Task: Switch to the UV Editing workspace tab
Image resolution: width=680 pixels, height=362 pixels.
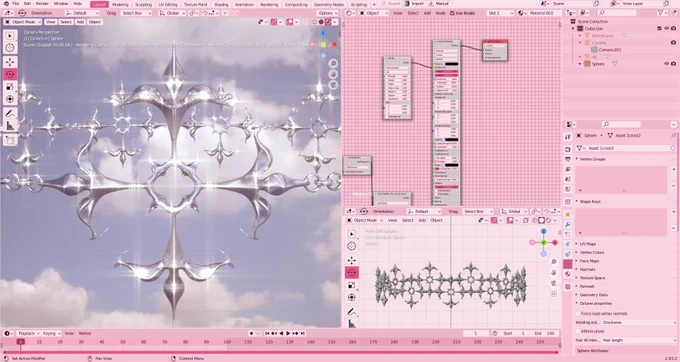Action: 167,4
